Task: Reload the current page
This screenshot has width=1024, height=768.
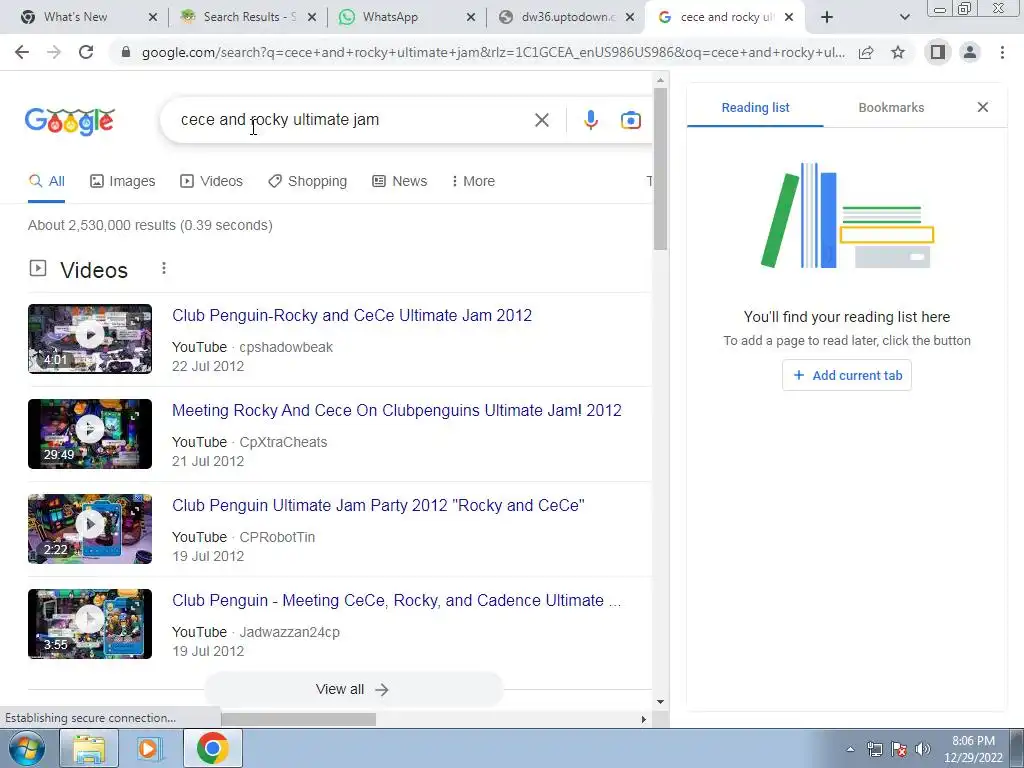Action: click(86, 52)
